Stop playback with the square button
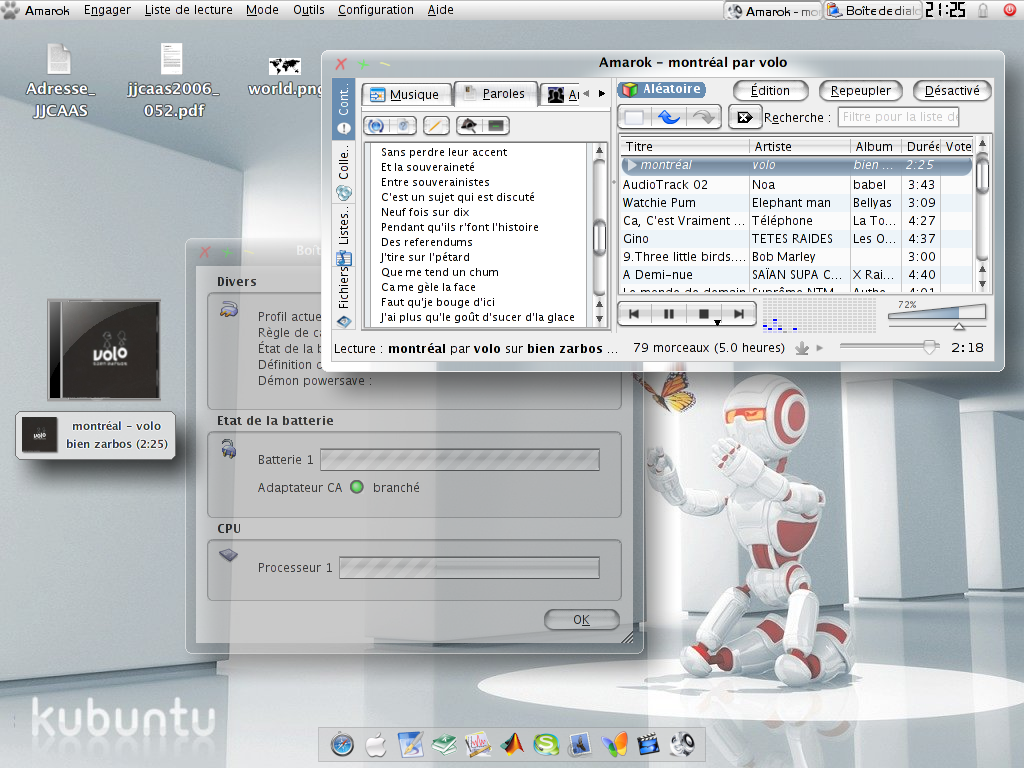 pos(703,314)
